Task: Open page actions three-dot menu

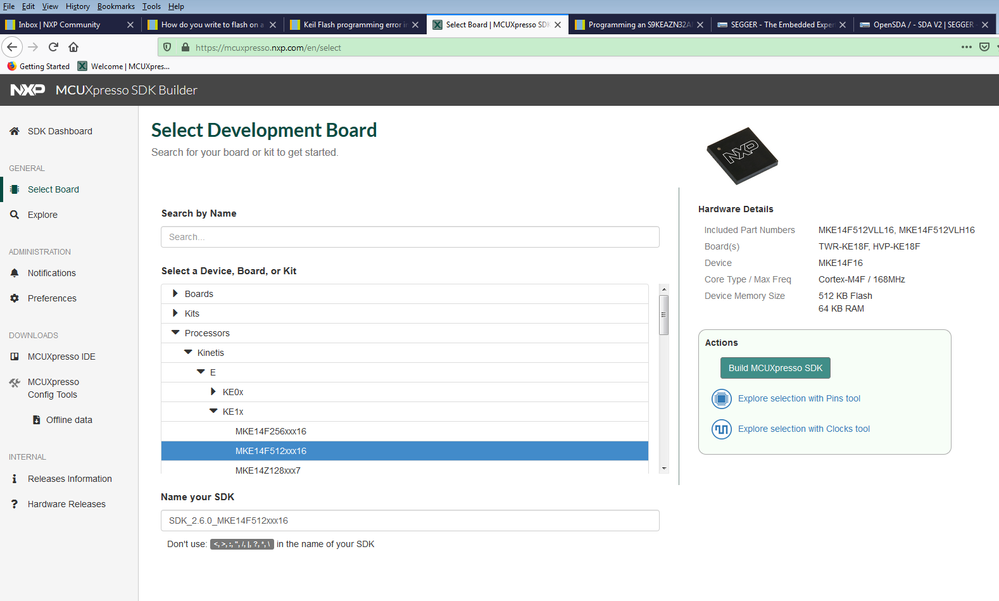Action: coord(967,47)
